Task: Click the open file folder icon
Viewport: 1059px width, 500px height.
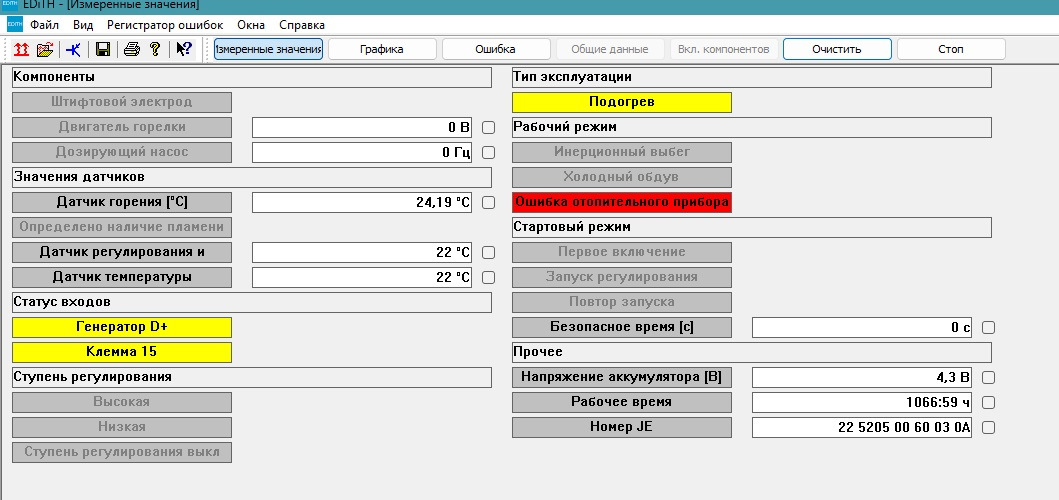Action: pos(44,49)
